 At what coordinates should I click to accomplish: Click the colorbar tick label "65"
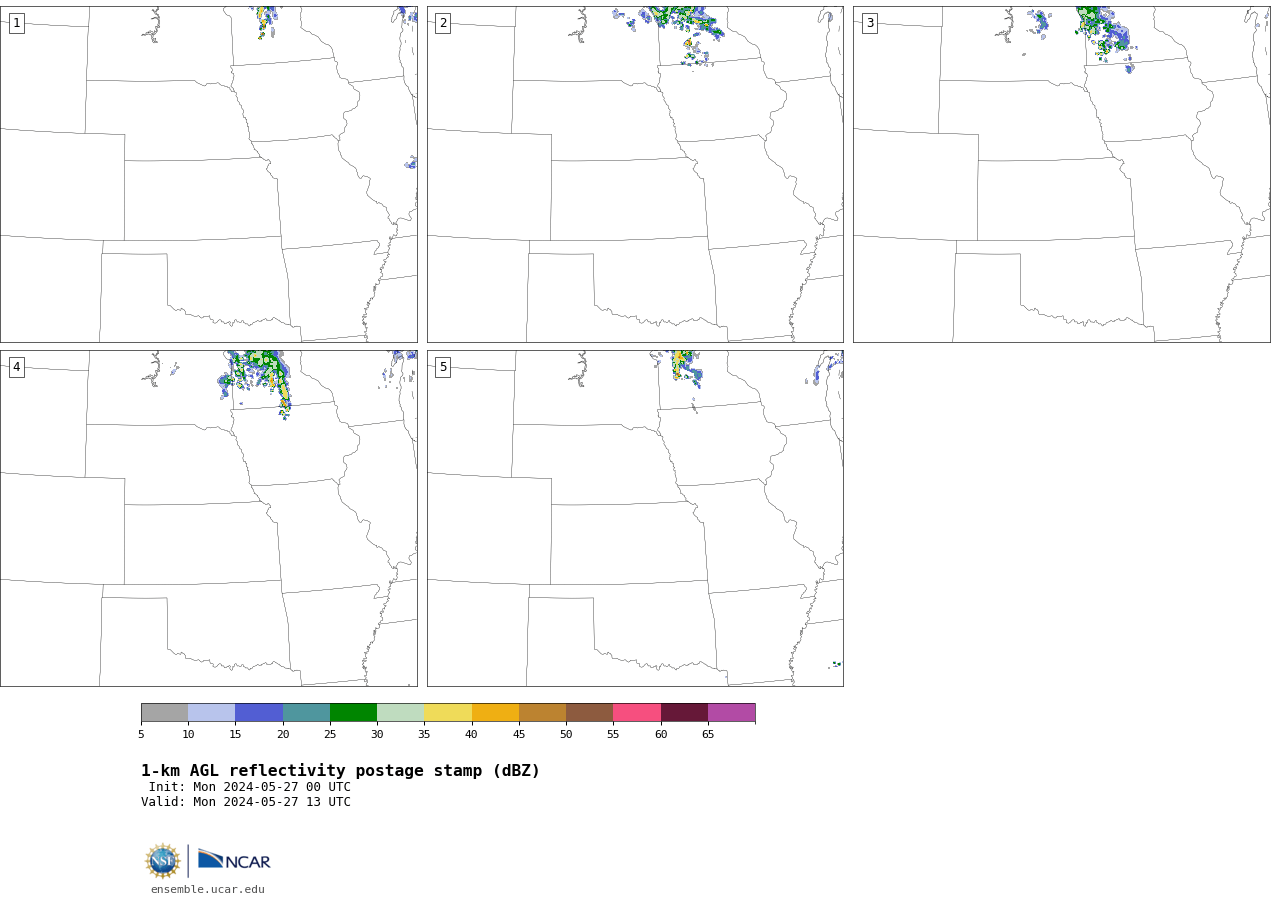pos(708,735)
